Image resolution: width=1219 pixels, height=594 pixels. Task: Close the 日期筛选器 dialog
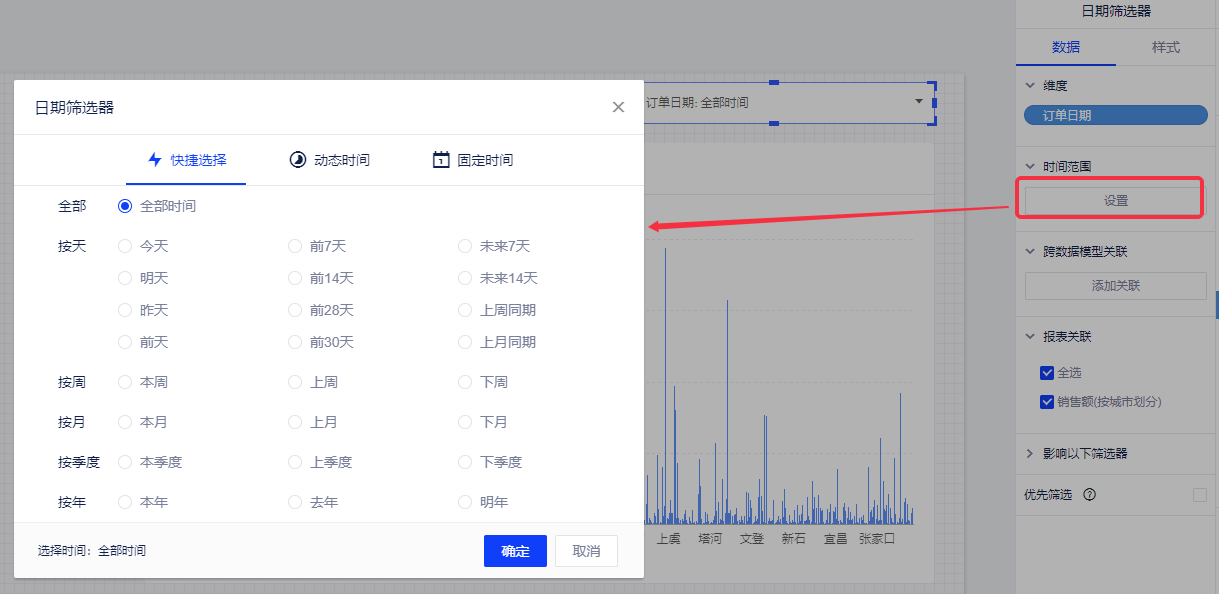(618, 107)
